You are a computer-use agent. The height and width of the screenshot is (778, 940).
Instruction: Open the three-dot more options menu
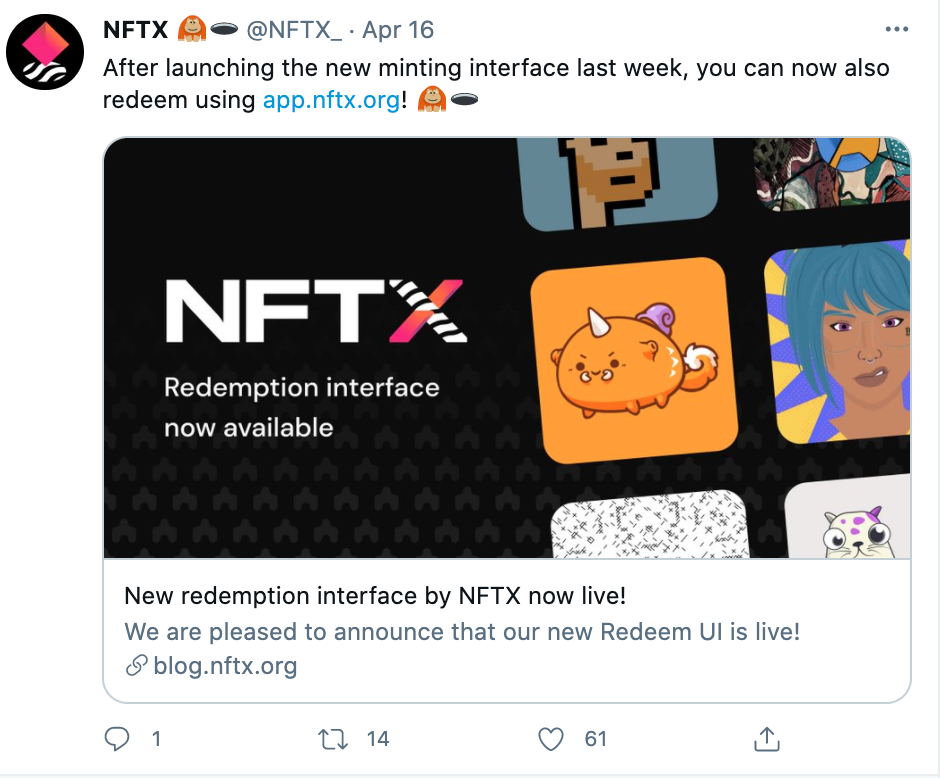(x=896, y=29)
